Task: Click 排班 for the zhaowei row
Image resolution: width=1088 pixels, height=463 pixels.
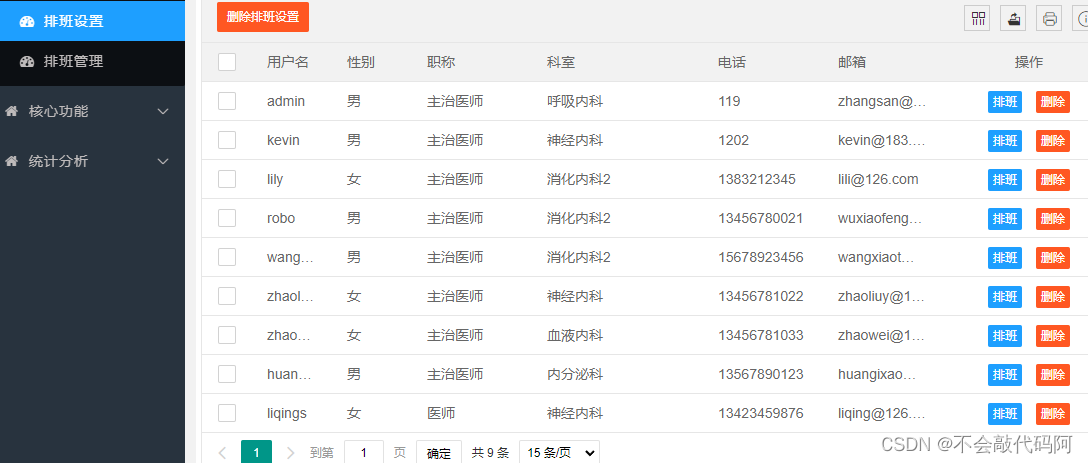Action: coord(1005,336)
